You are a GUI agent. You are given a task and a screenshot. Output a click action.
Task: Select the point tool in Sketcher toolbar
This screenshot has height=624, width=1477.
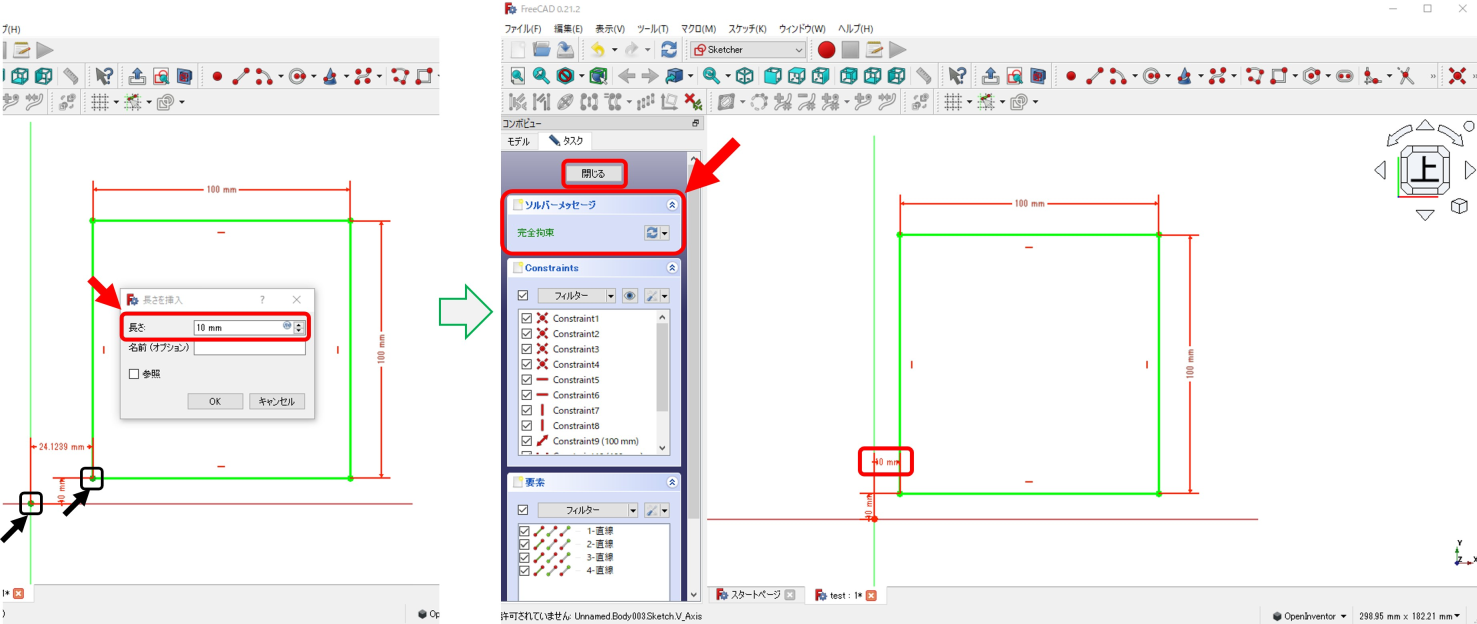pos(1070,76)
